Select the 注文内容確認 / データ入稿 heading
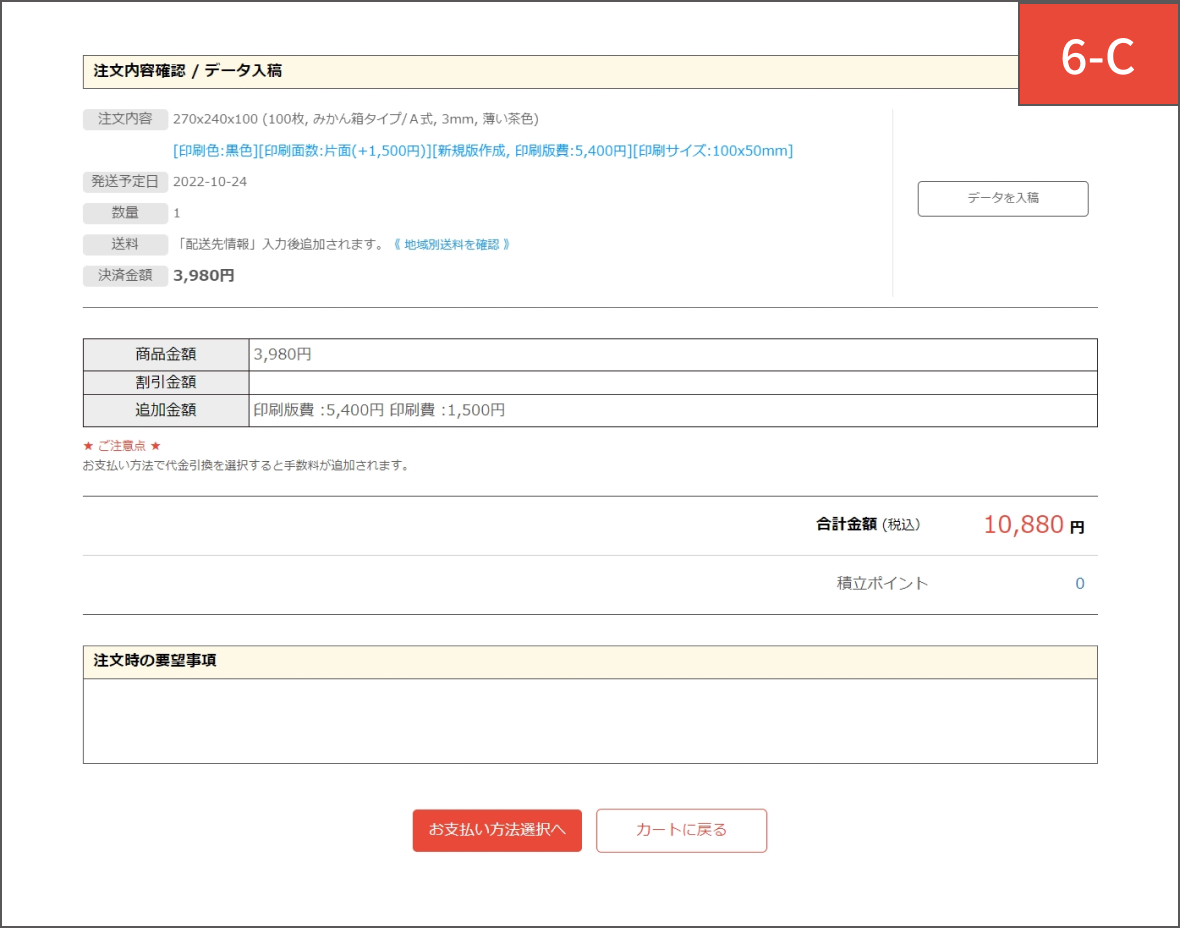Screen dimensions: 1180x928 [187, 71]
